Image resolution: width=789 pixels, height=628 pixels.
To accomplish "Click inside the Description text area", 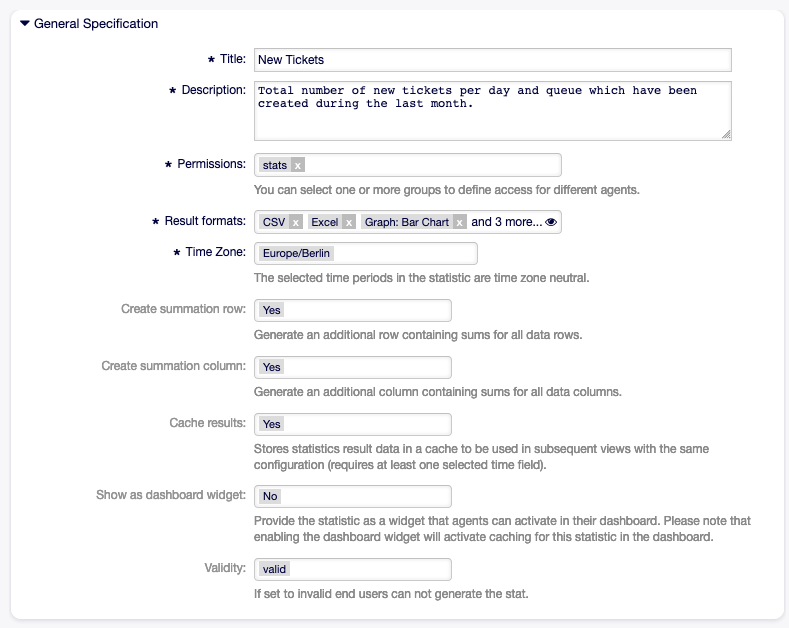I will coord(492,110).
